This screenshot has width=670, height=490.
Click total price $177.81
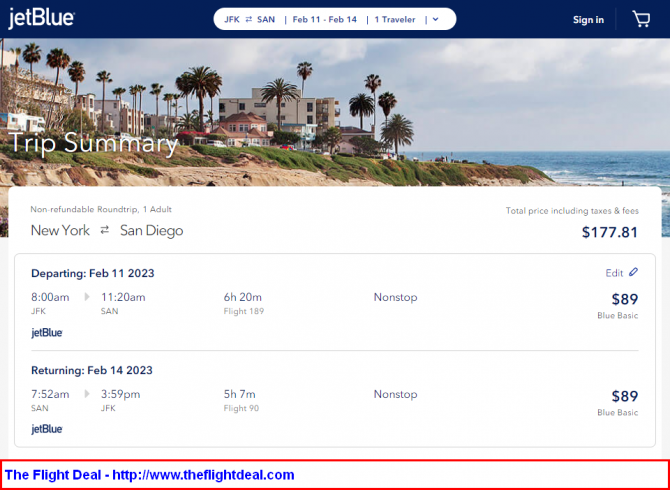pos(609,232)
